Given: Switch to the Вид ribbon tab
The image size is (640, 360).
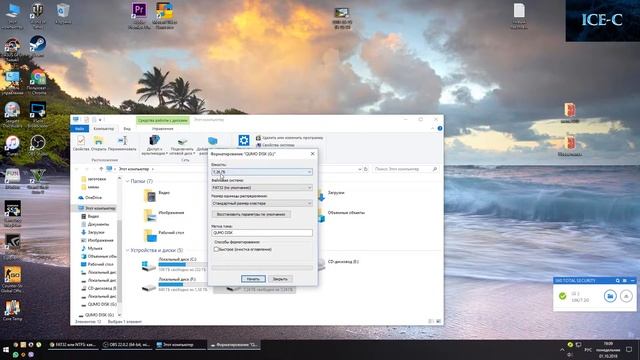Looking at the screenshot, I should pos(127,129).
